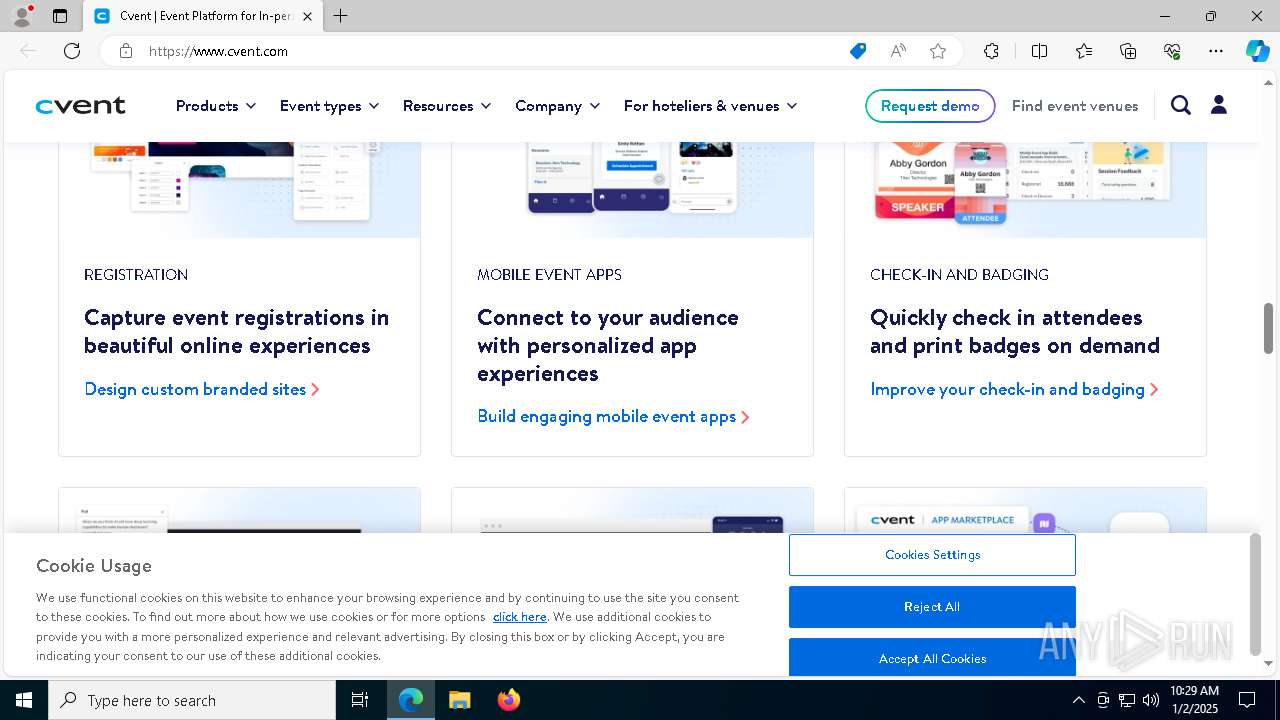Reload the current page
The width and height of the screenshot is (1280, 720).
[72, 51]
